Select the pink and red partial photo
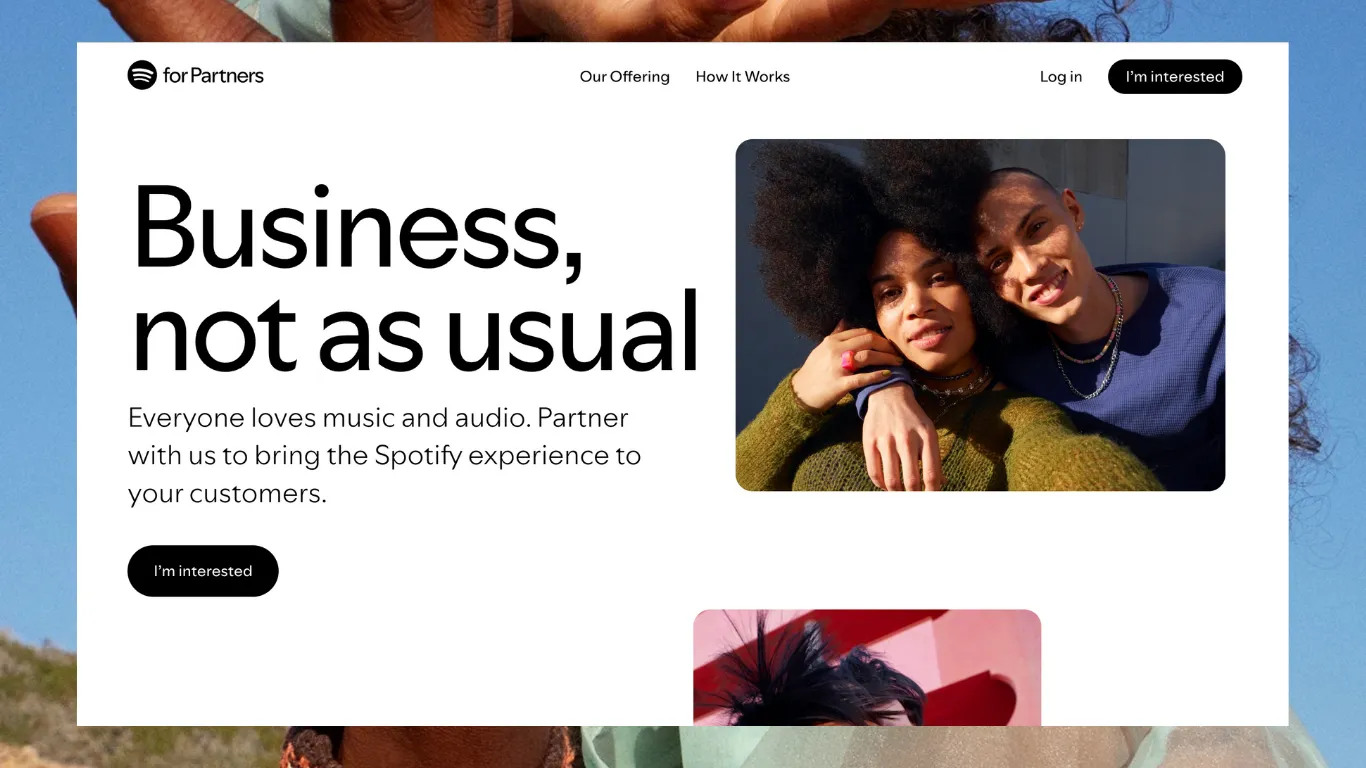This screenshot has width=1366, height=768. [867, 668]
